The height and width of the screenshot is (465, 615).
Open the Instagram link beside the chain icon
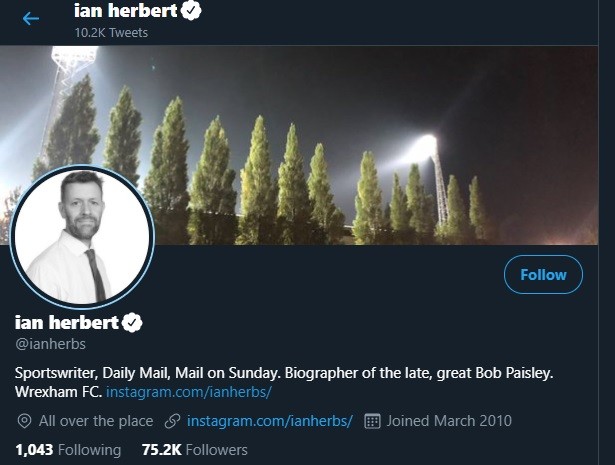(270, 421)
